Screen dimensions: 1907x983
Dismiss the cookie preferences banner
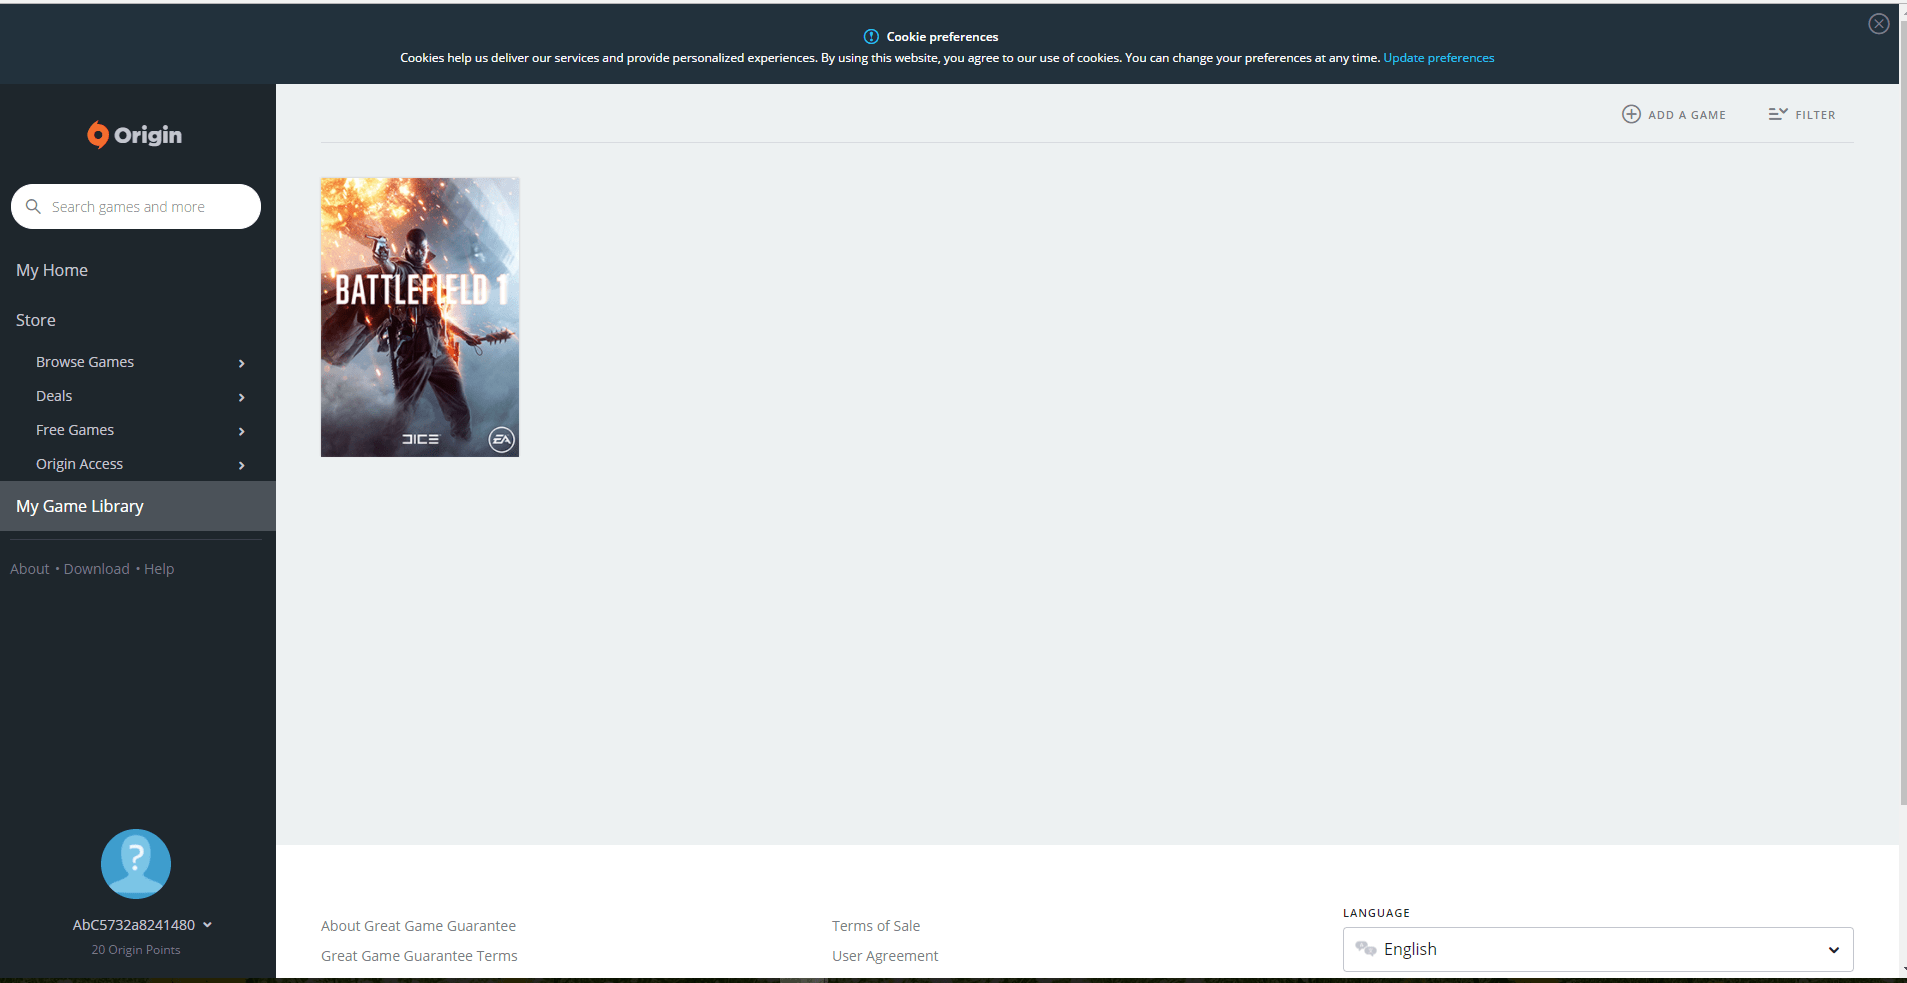pos(1879,24)
